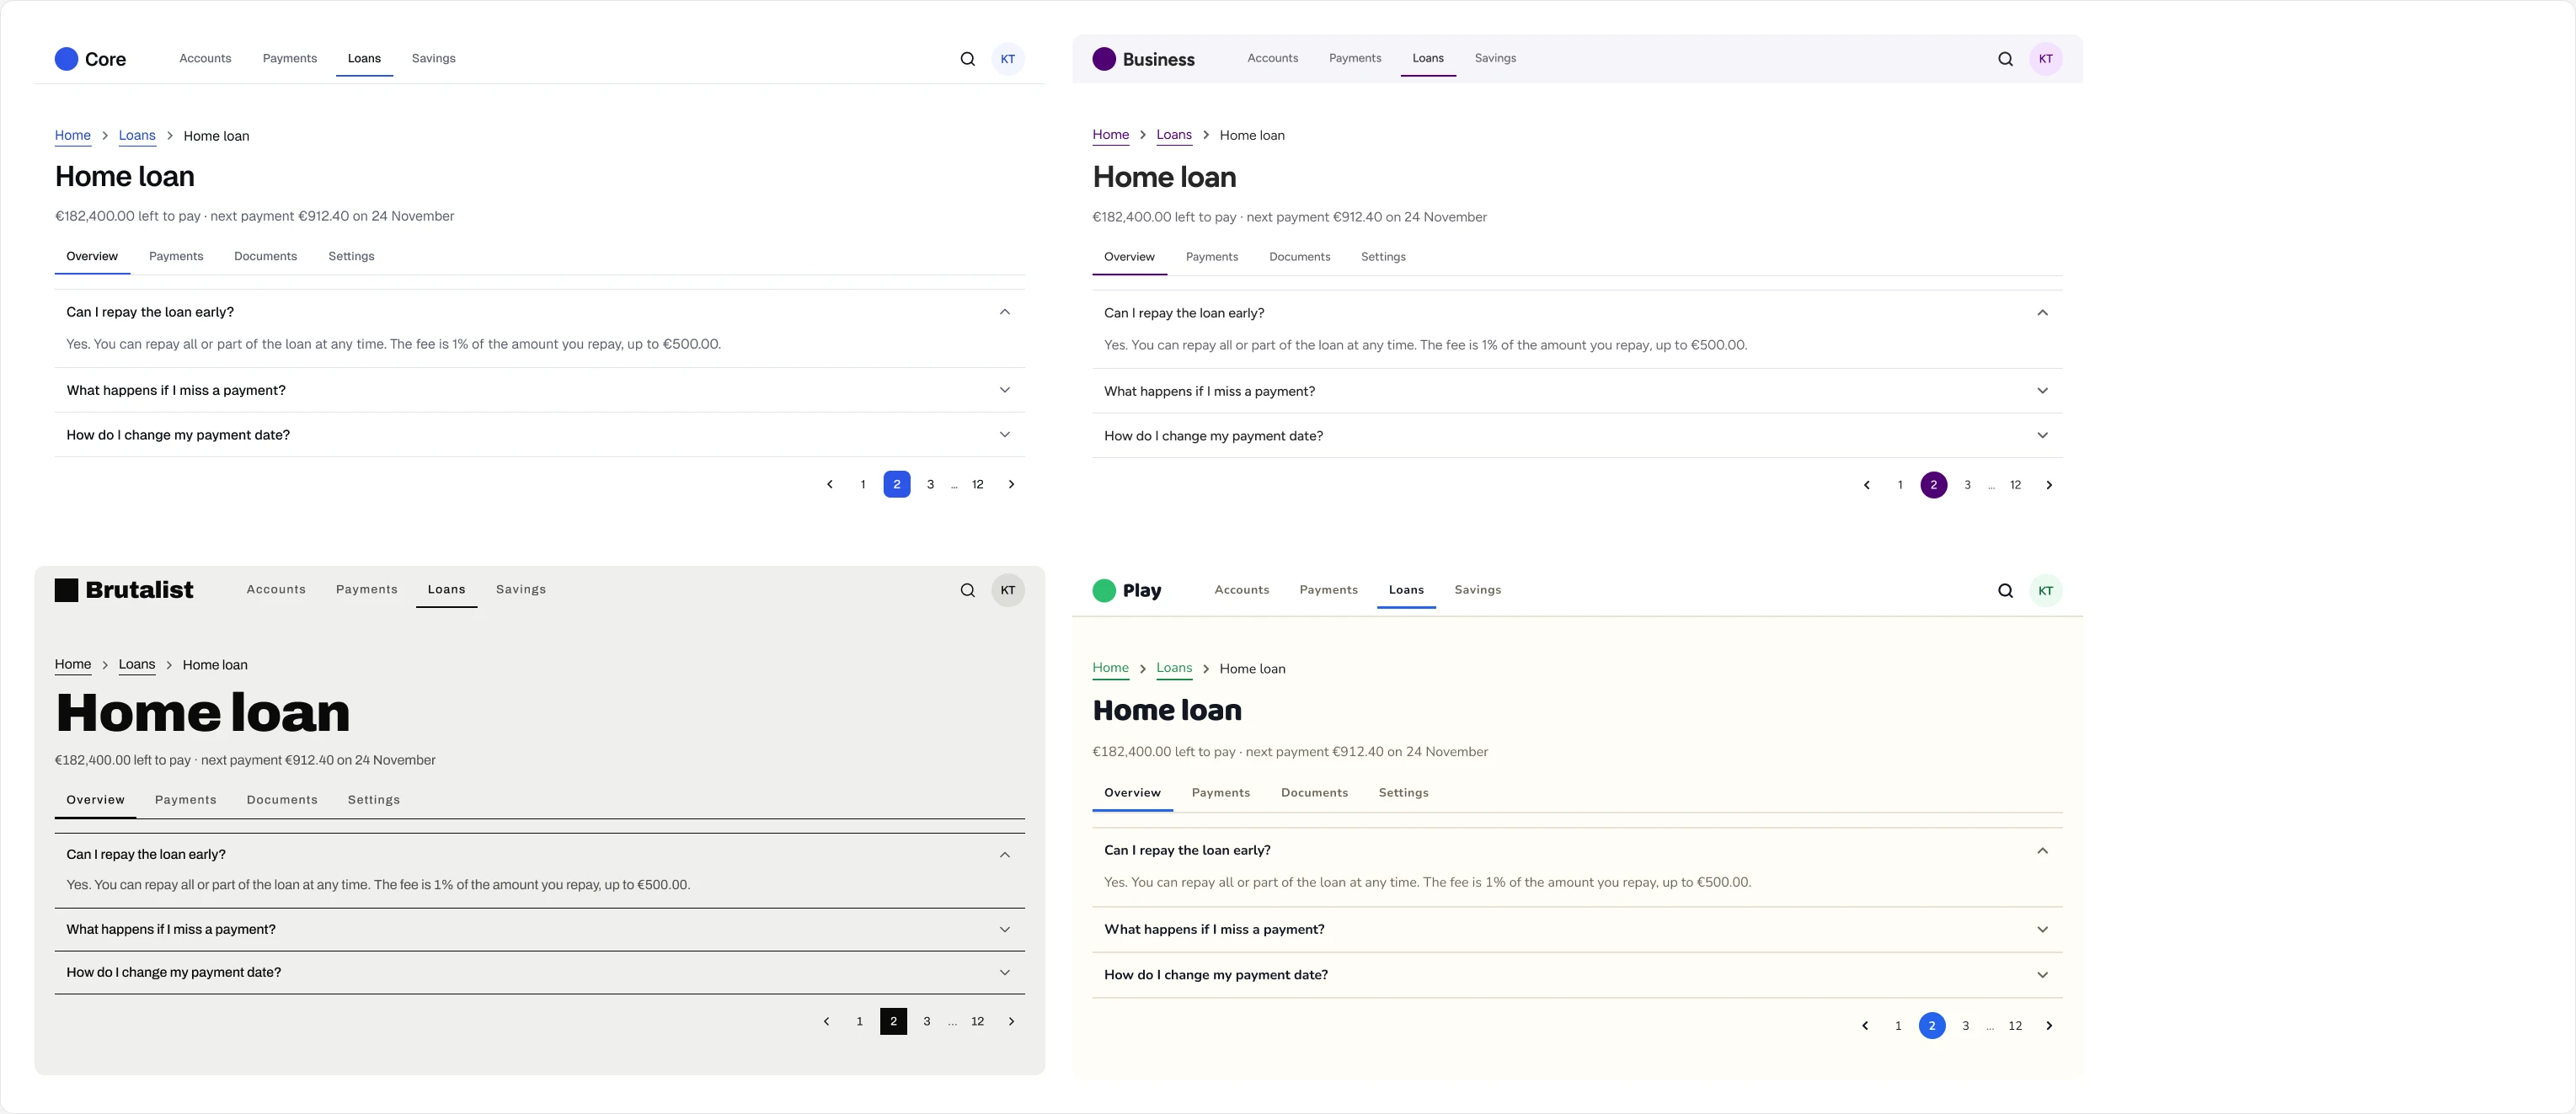The height and width of the screenshot is (1114, 2576).
Task: Click the blue Core logo circle
Action: (67, 59)
